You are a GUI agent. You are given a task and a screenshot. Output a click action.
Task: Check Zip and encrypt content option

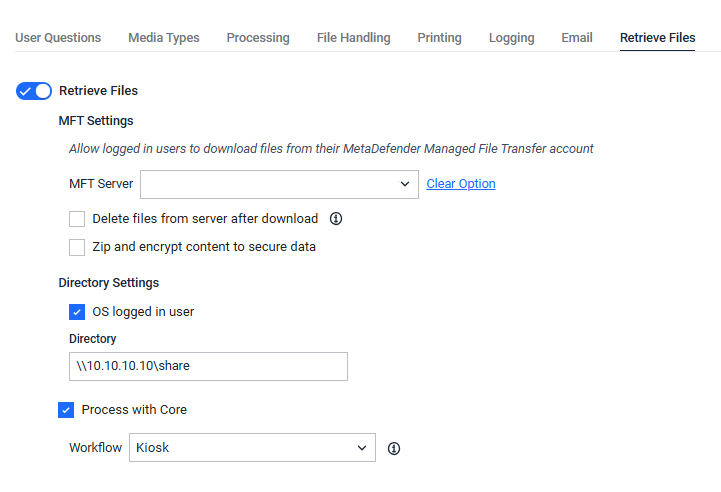[77, 247]
